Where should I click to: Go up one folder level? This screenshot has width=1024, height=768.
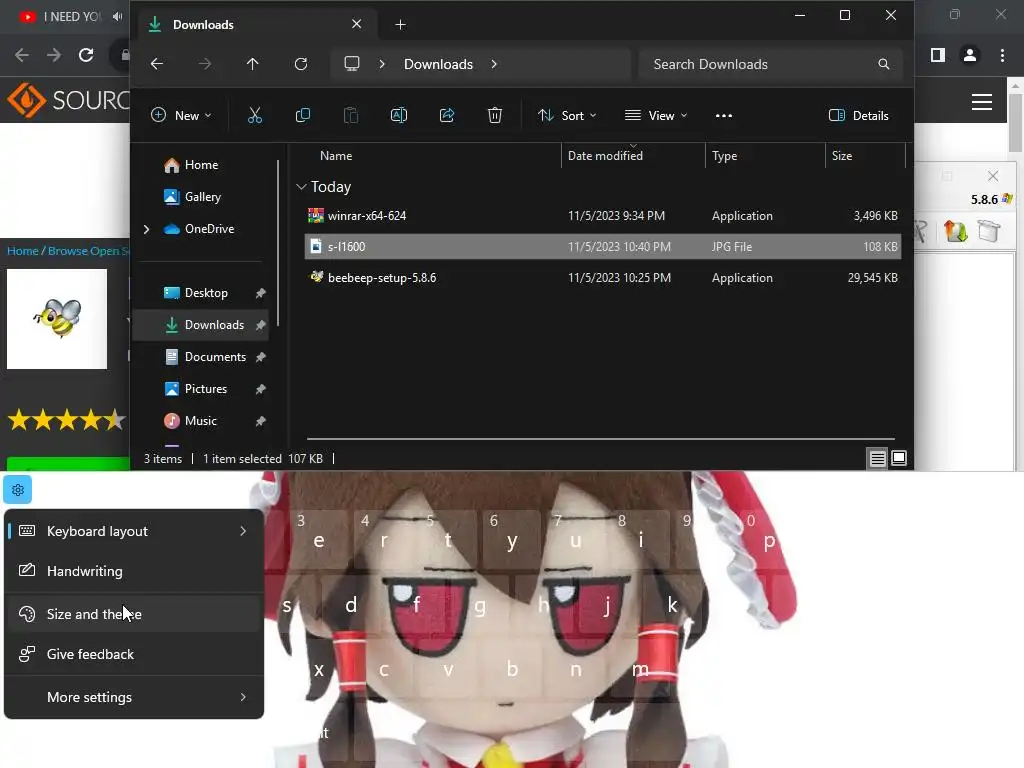(253, 64)
